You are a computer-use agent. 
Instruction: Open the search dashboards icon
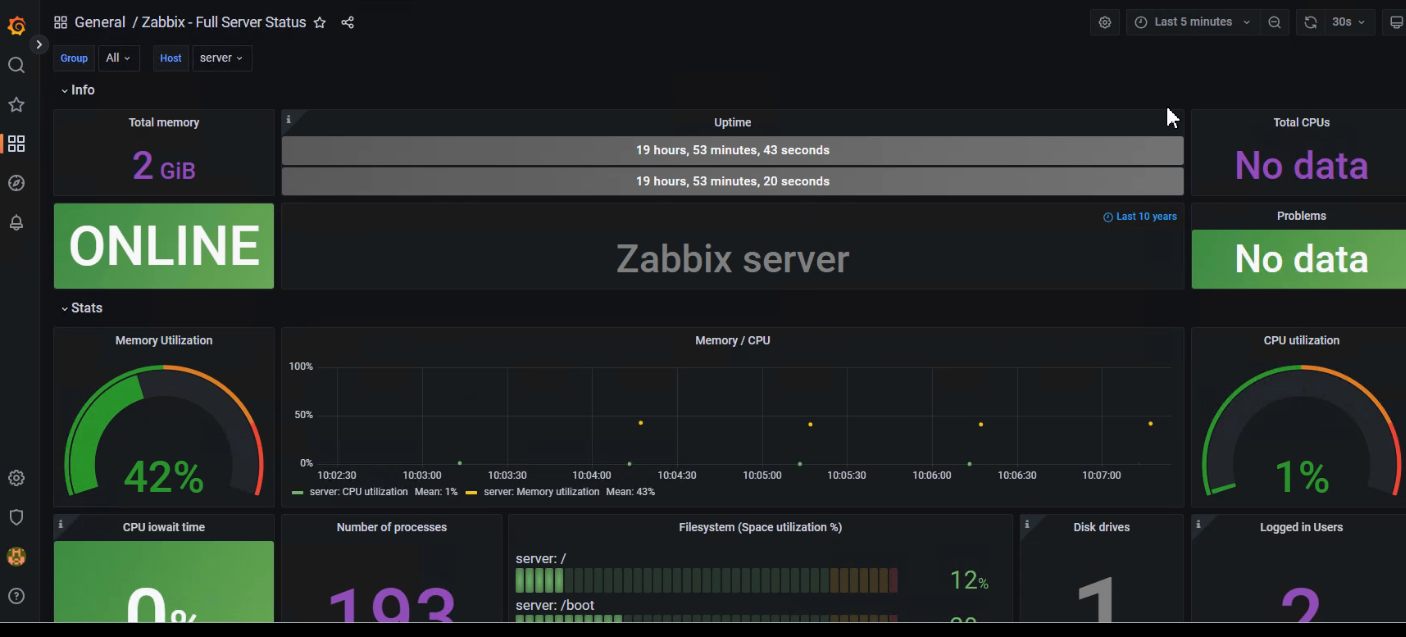pyautogui.click(x=16, y=65)
